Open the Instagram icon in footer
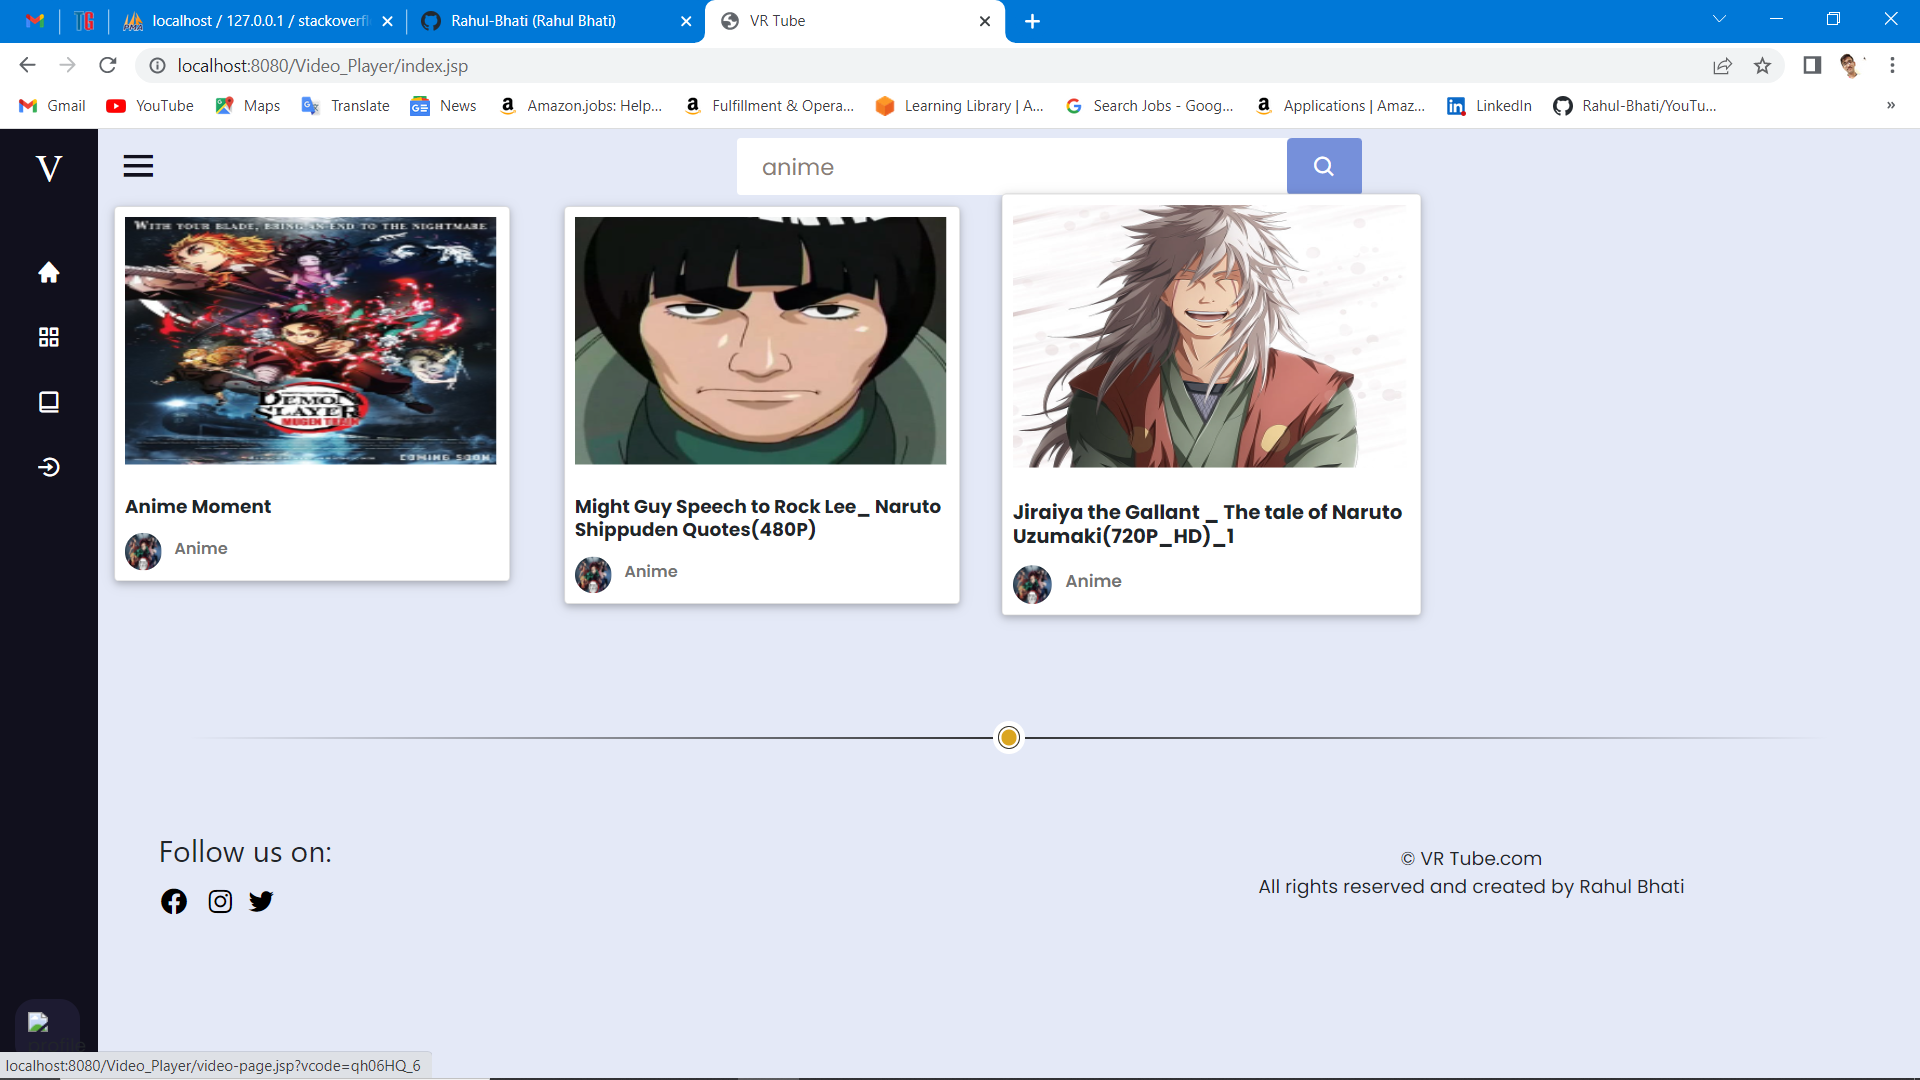This screenshot has width=1920, height=1080. point(220,901)
